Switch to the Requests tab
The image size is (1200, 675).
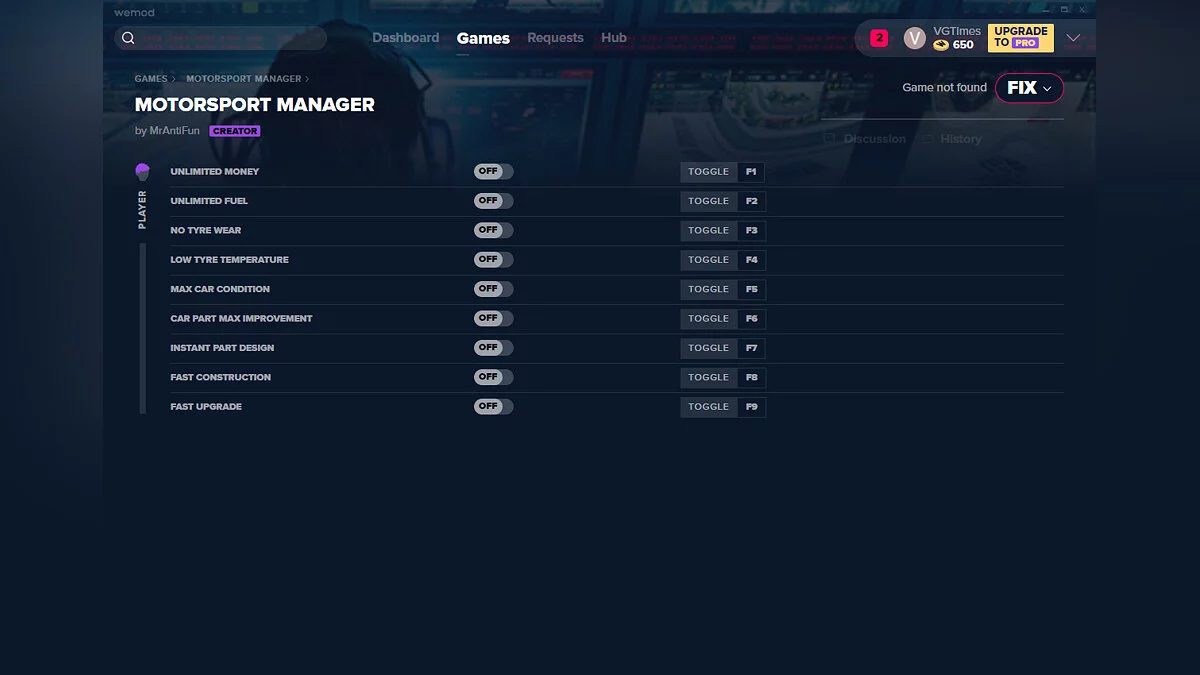556,37
